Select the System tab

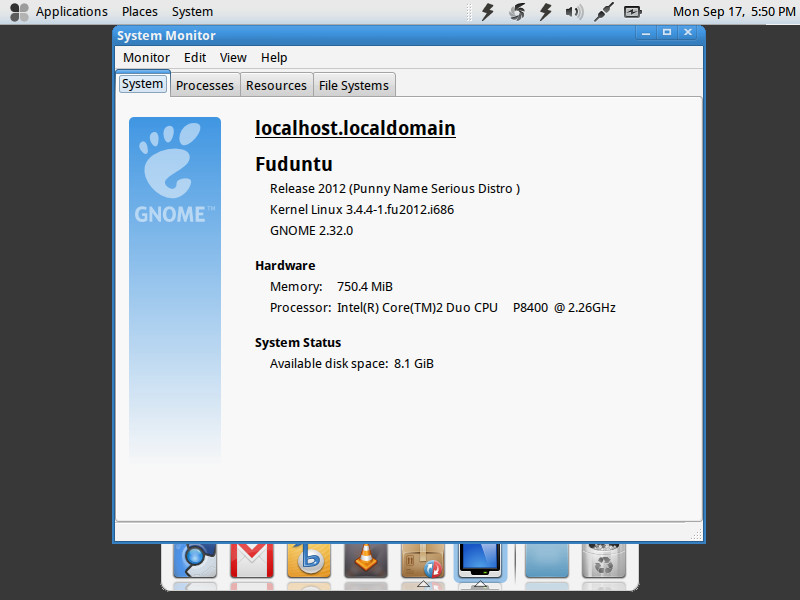pos(142,84)
